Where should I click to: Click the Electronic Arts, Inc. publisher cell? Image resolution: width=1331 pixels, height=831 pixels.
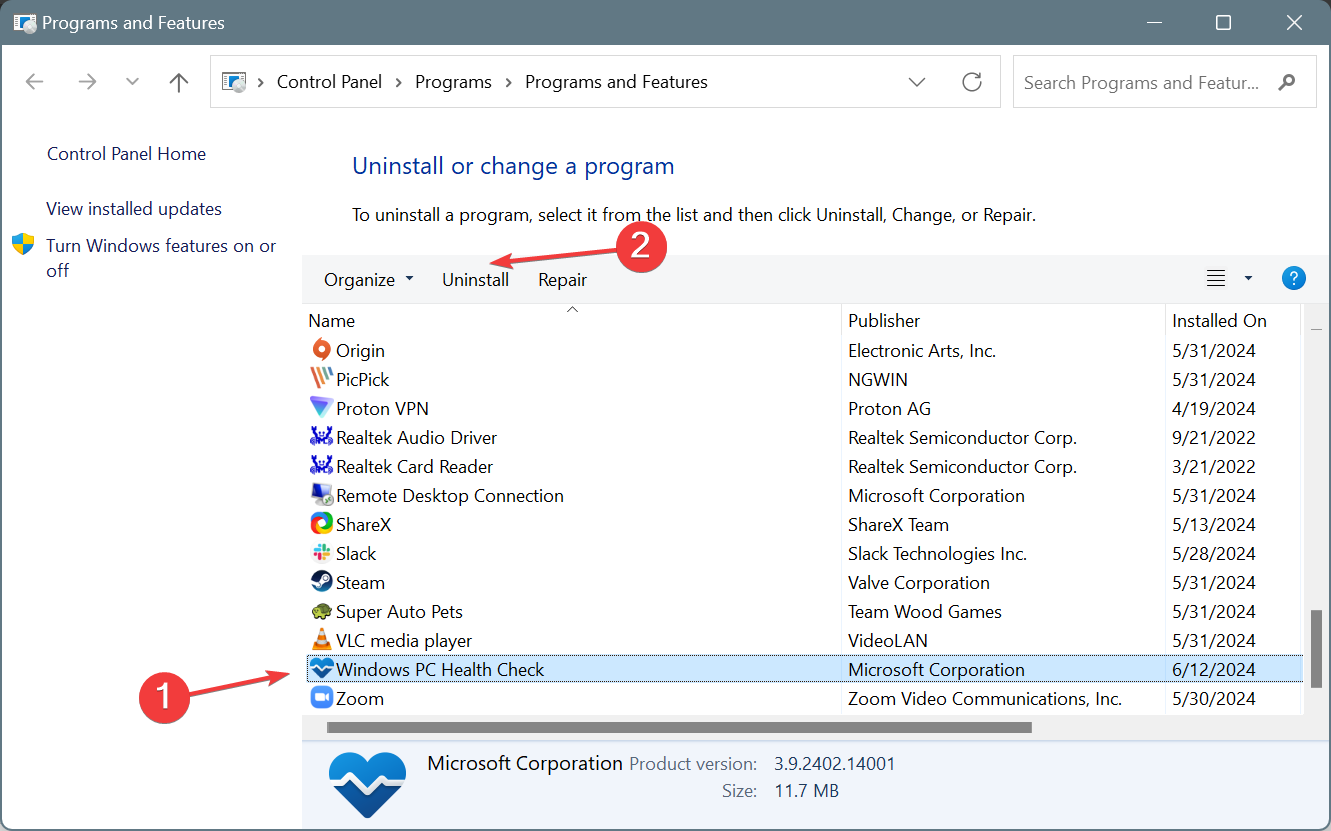point(922,350)
